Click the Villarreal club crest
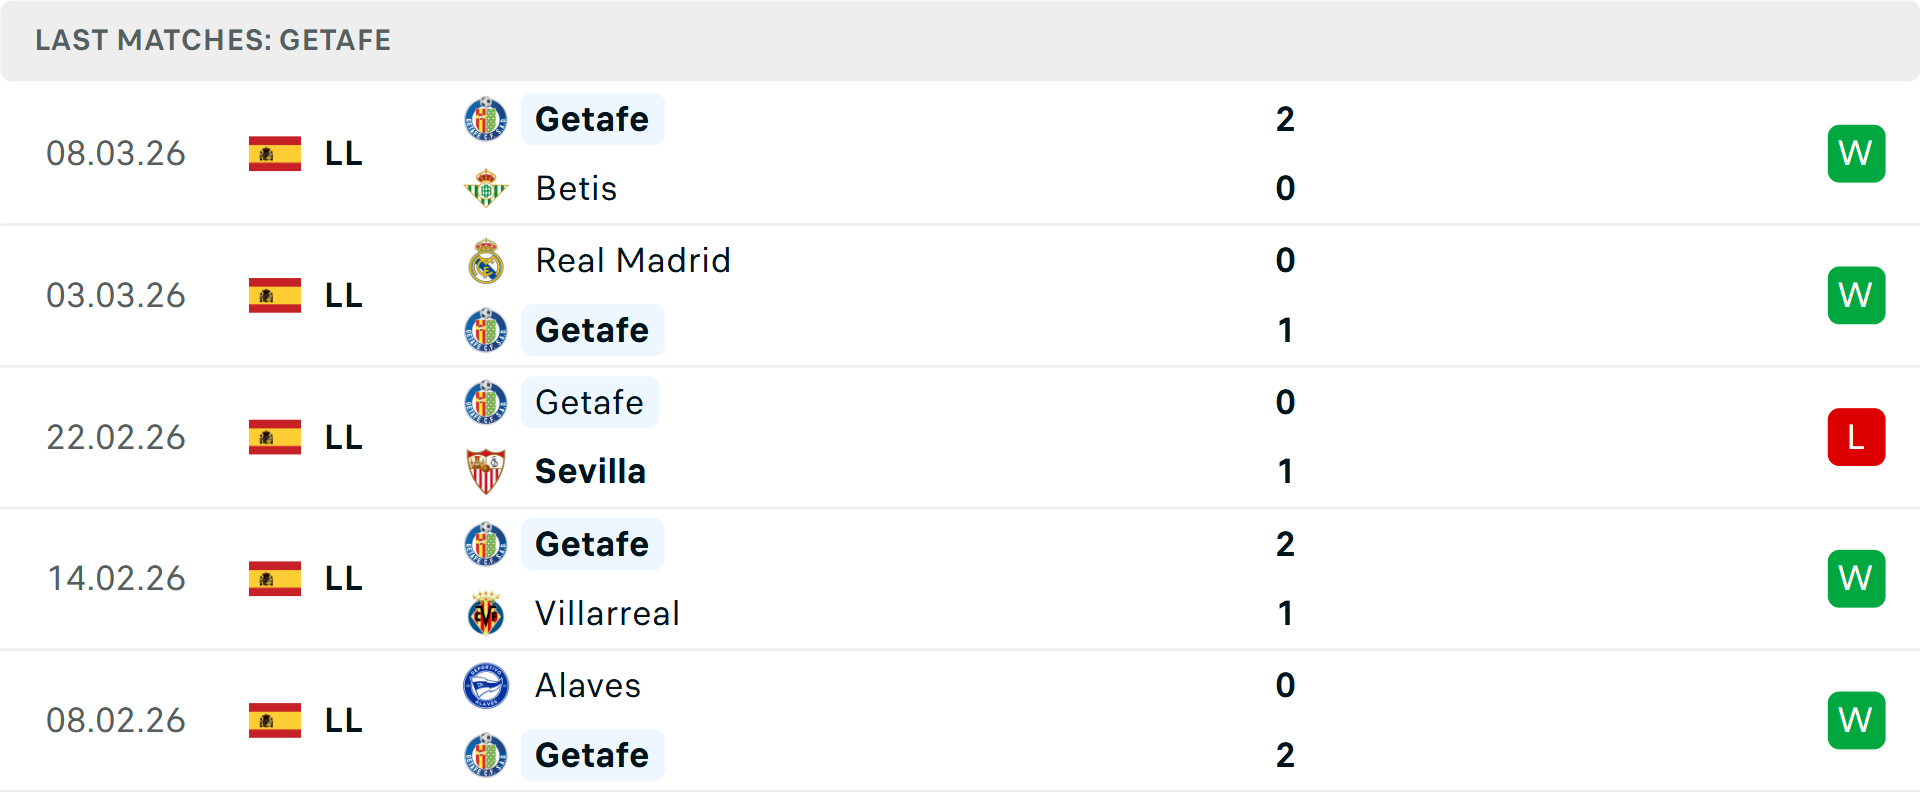This screenshot has width=1920, height=792. coord(486,613)
